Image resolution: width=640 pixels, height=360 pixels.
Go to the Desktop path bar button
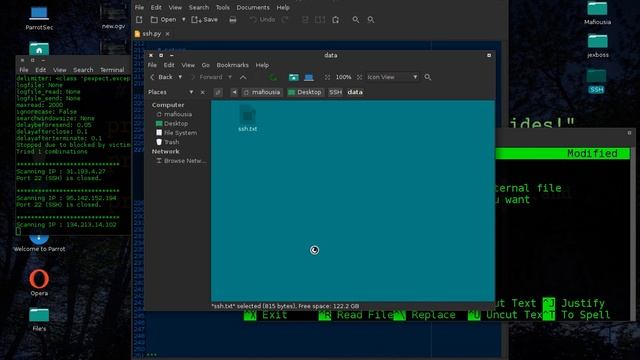(x=305, y=92)
